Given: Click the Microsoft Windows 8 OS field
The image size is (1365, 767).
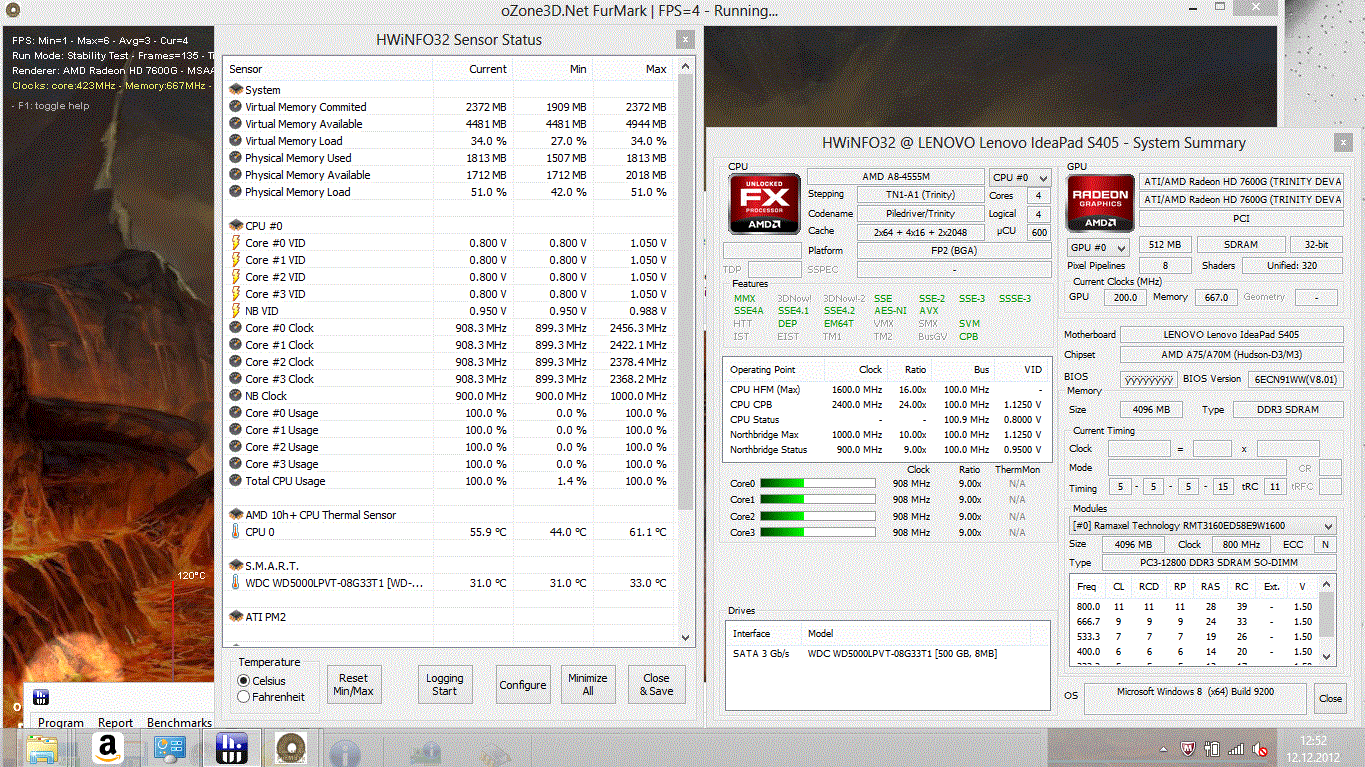Looking at the screenshot, I should (1195, 697).
